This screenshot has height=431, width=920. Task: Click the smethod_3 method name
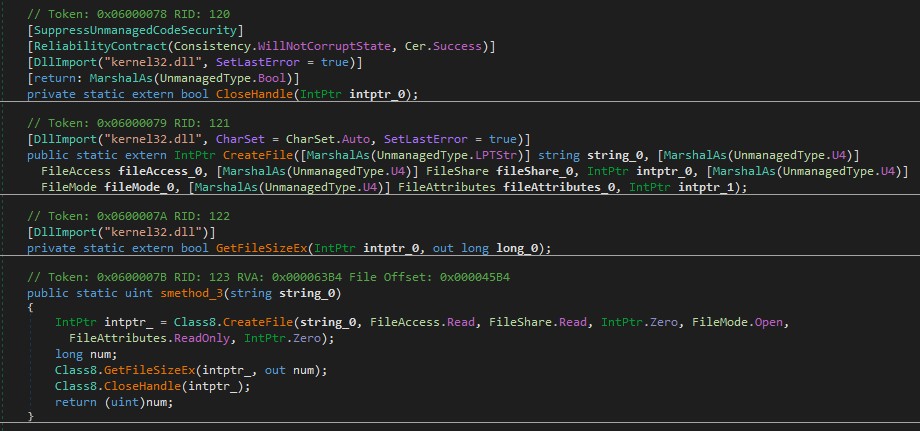208,293
